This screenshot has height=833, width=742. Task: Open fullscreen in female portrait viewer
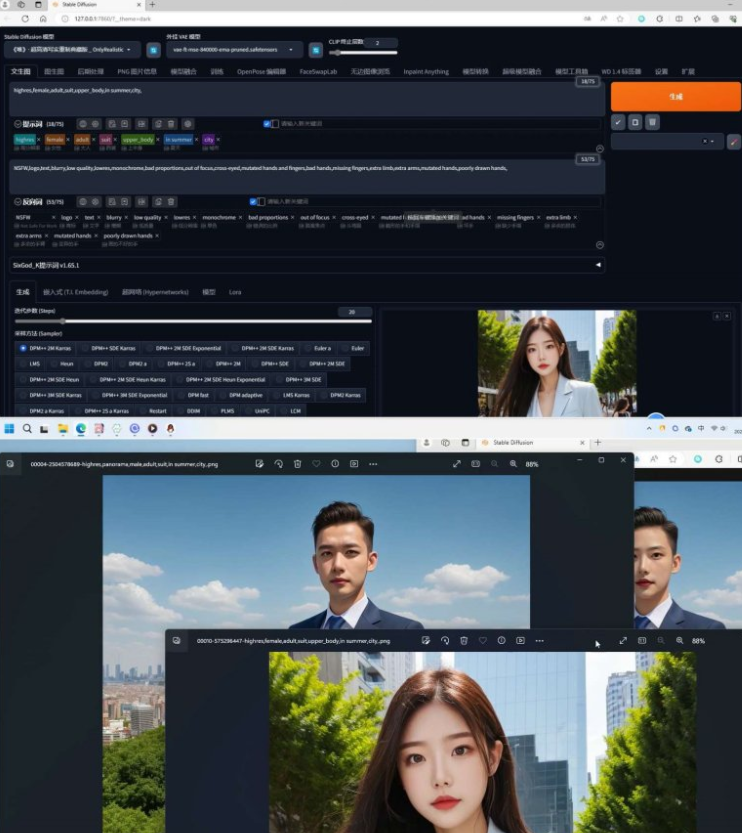(x=623, y=641)
